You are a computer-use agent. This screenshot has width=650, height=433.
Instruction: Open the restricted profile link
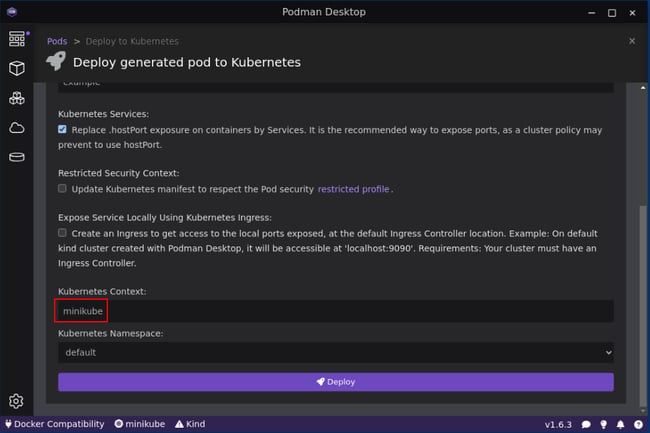click(x=353, y=189)
